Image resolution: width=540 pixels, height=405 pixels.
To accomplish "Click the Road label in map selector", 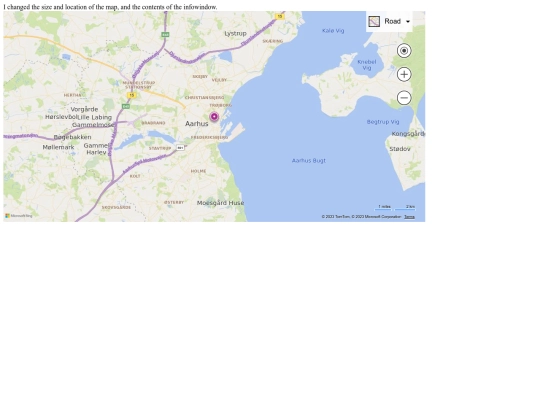I will click(x=393, y=21).
